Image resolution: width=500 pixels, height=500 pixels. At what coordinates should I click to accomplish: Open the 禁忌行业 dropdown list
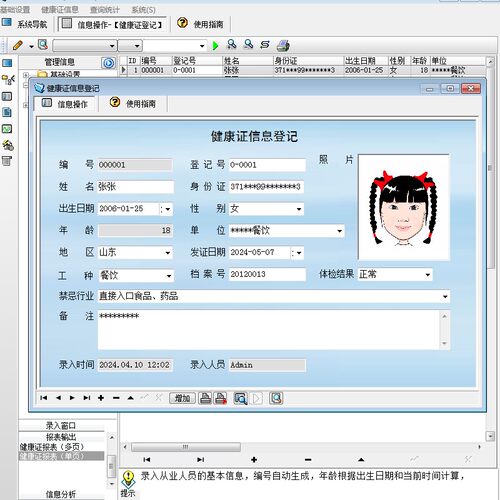(x=445, y=296)
